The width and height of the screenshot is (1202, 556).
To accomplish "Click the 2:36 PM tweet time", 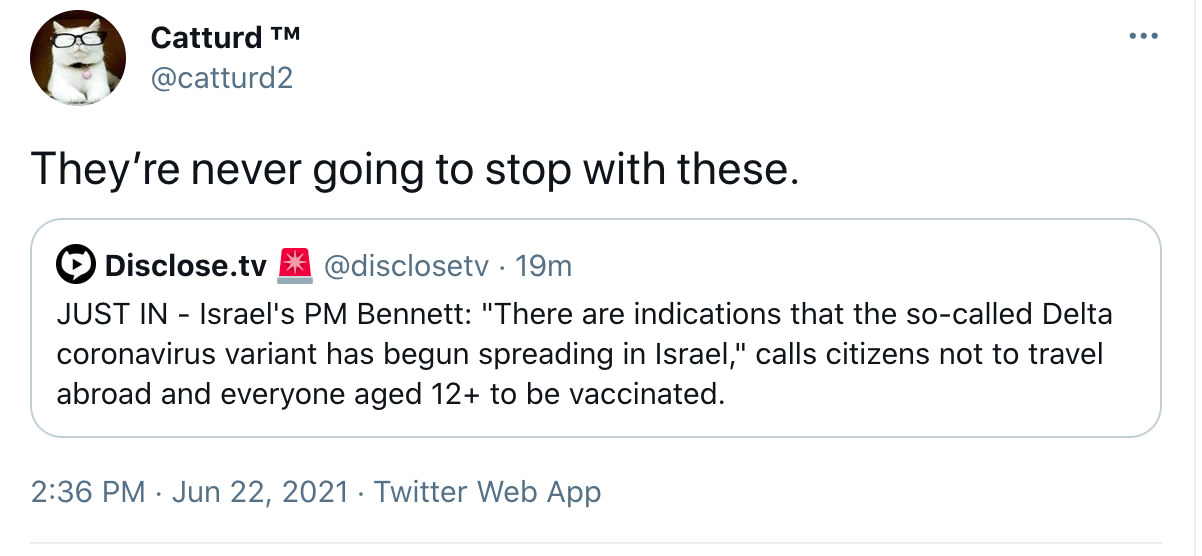I will (88, 492).
